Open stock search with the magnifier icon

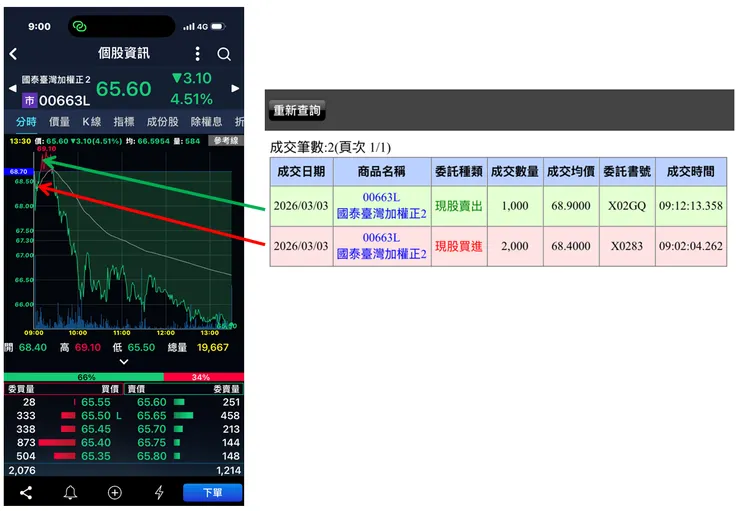coord(224,54)
